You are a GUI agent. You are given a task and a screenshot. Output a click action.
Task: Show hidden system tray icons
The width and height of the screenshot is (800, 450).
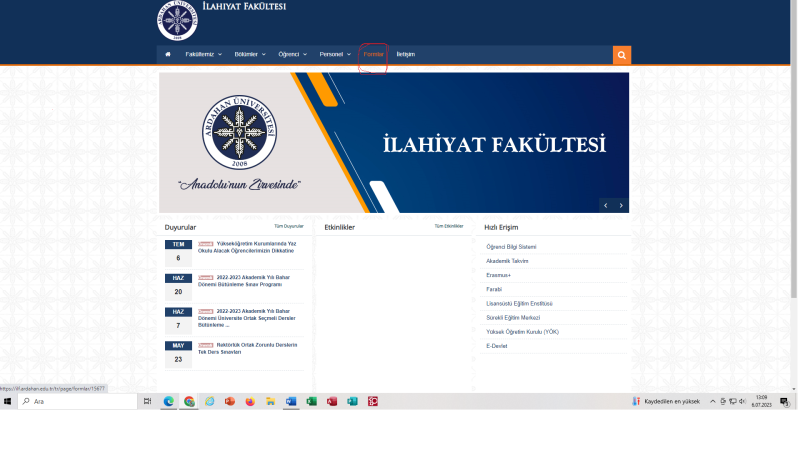713,402
